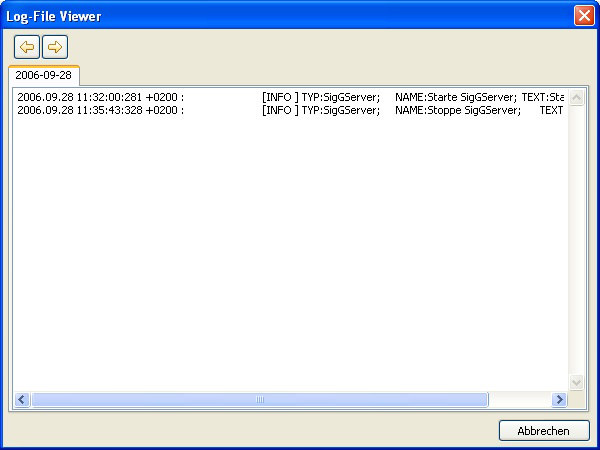Click the yellow back arrow icon
The image size is (600, 450).
(x=26, y=47)
